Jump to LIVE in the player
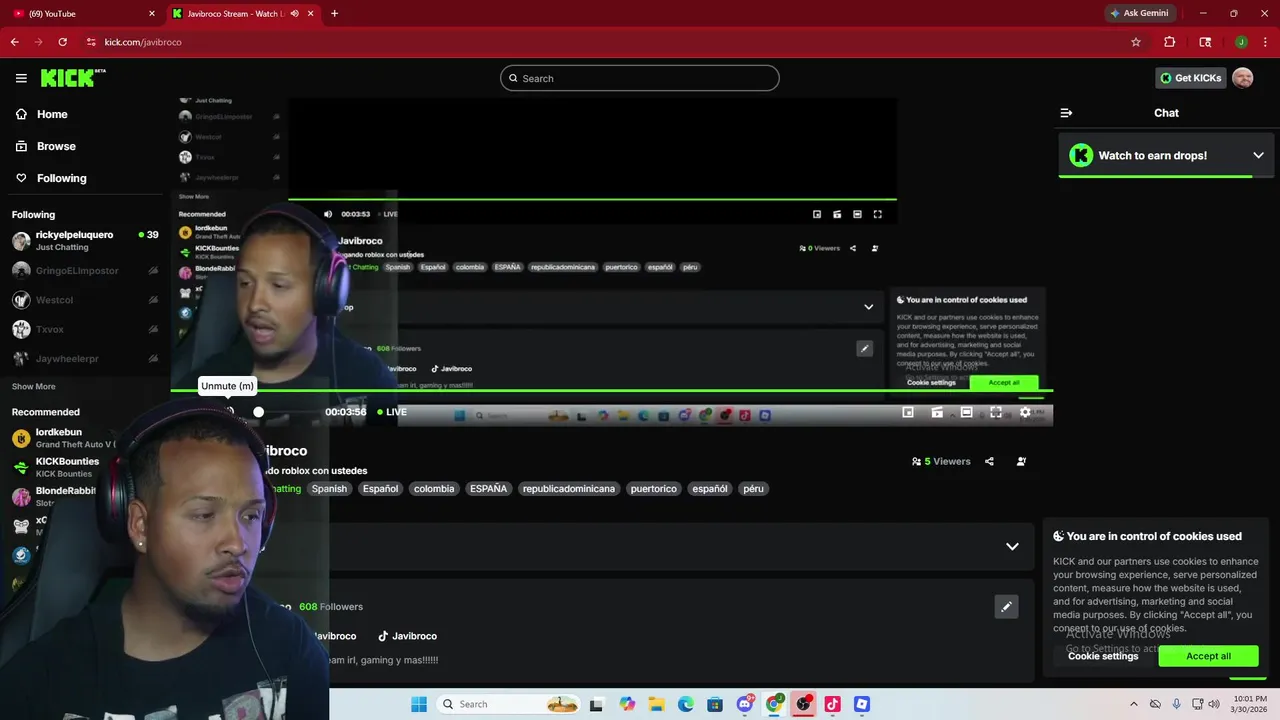 (x=392, y=412)
